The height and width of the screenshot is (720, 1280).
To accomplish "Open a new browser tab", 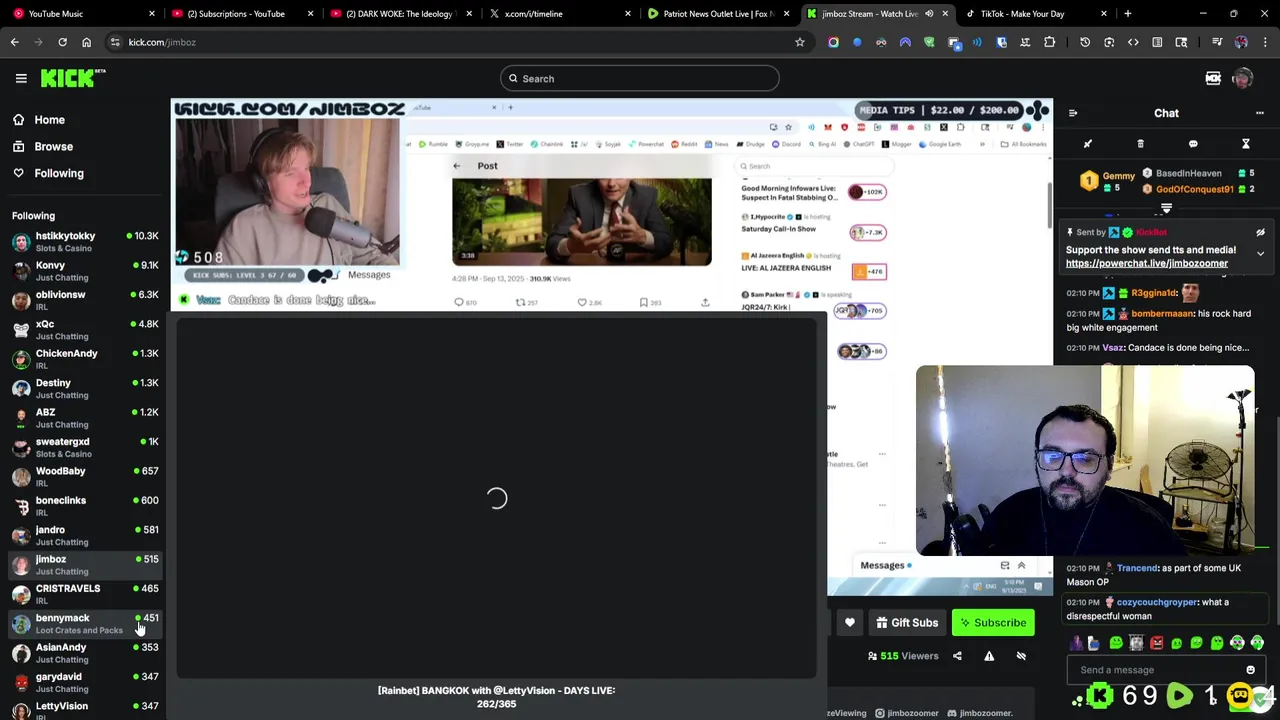I will (1127, 13).
